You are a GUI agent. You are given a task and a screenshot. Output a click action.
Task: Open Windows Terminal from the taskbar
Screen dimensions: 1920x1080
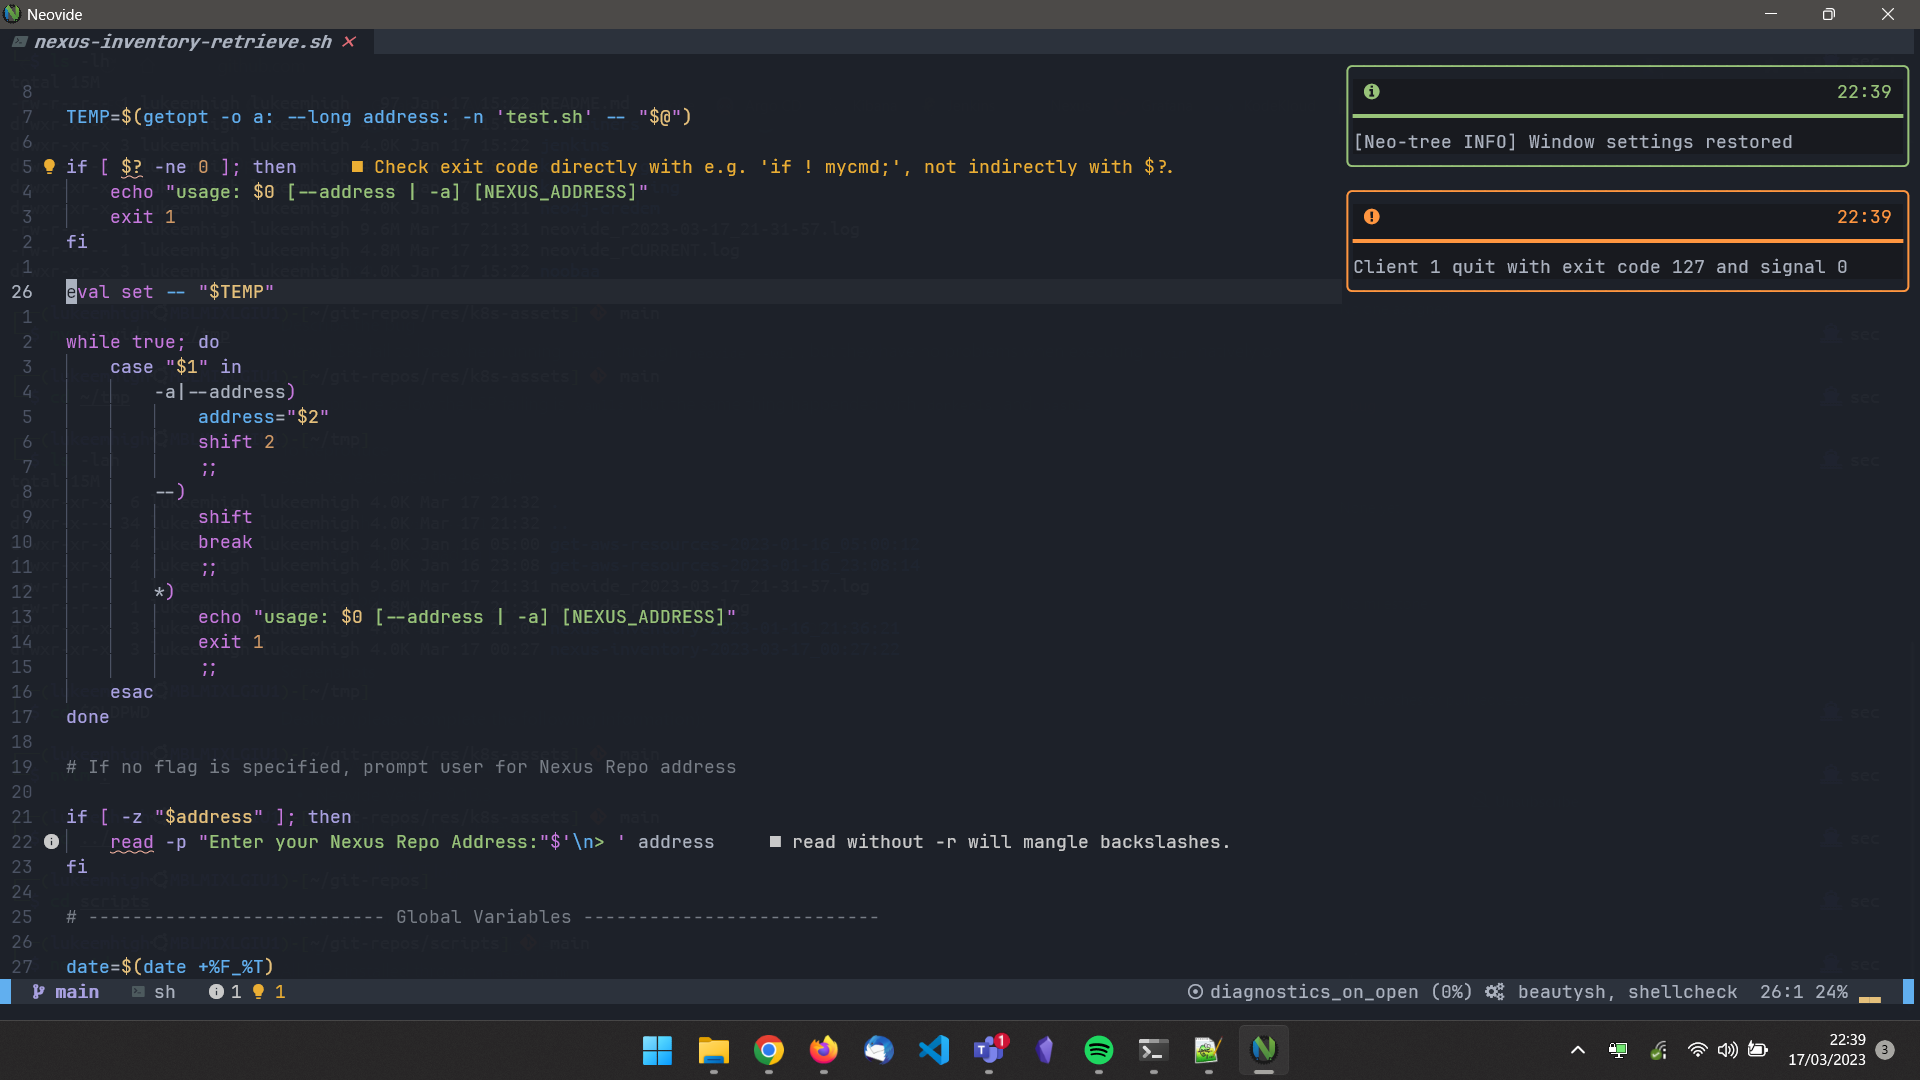click(1153, 1050)
